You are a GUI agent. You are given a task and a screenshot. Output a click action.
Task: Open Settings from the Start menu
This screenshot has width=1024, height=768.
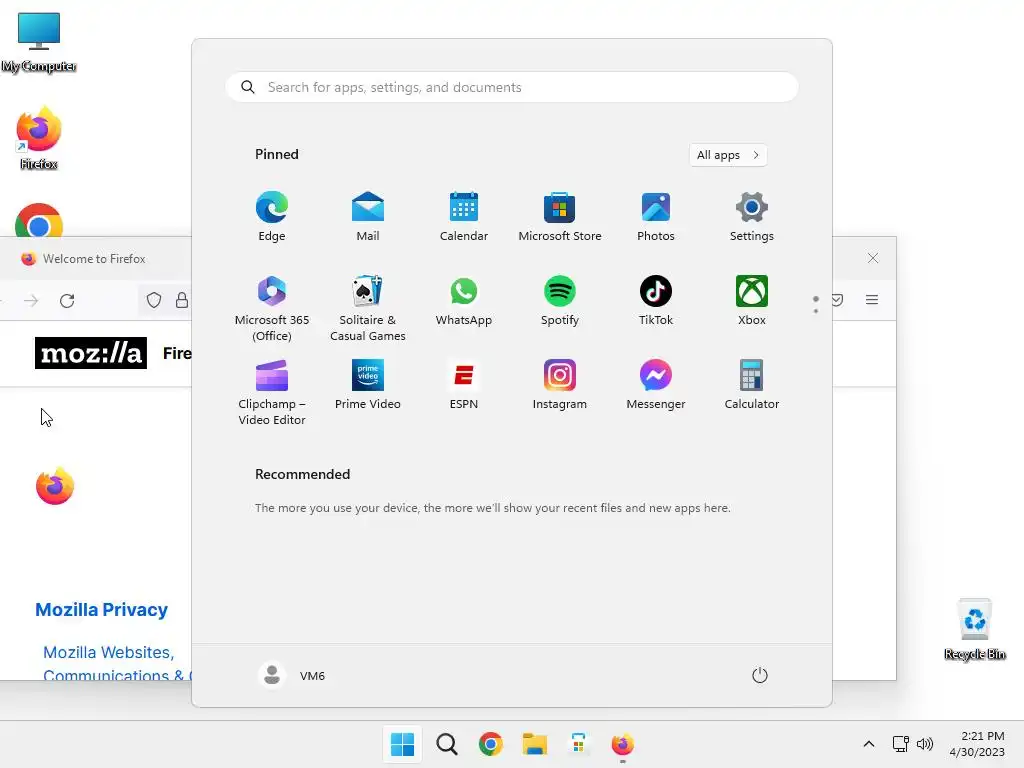tap(752, 217)
